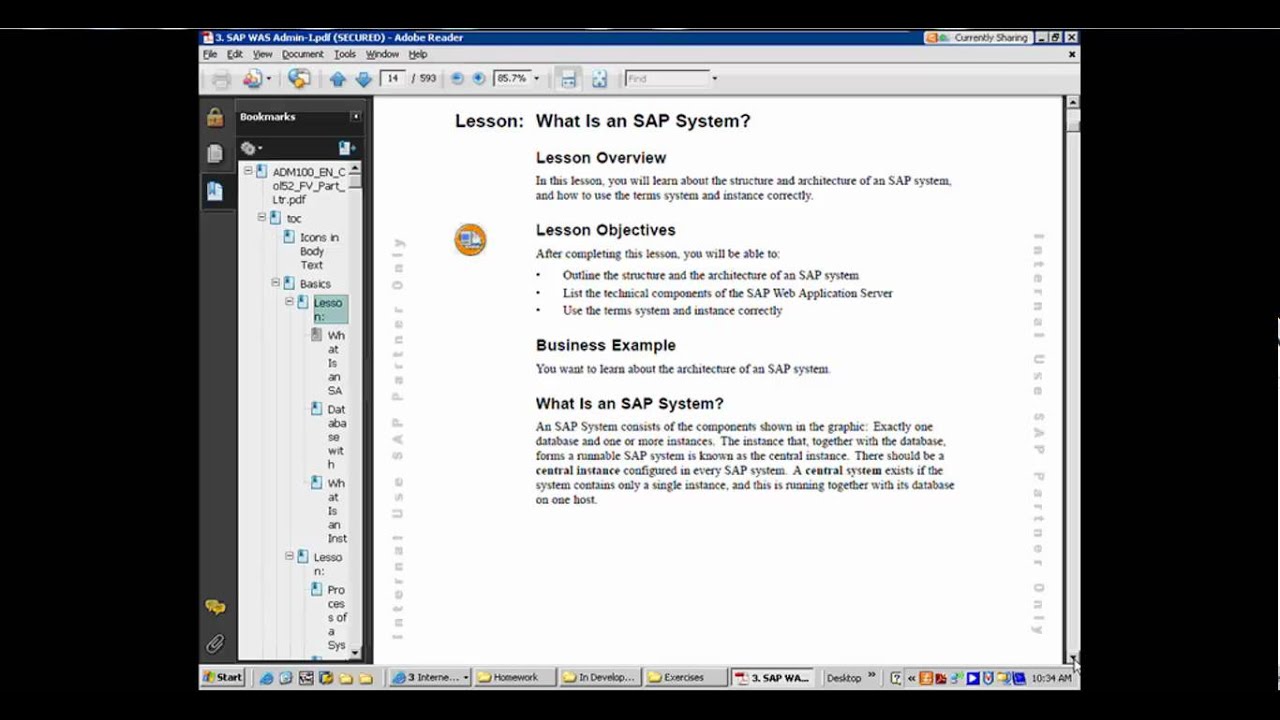This screenshot has height=720, width=1280.
Task: Open the Exercises taskbar button
Action: (685, 677)
